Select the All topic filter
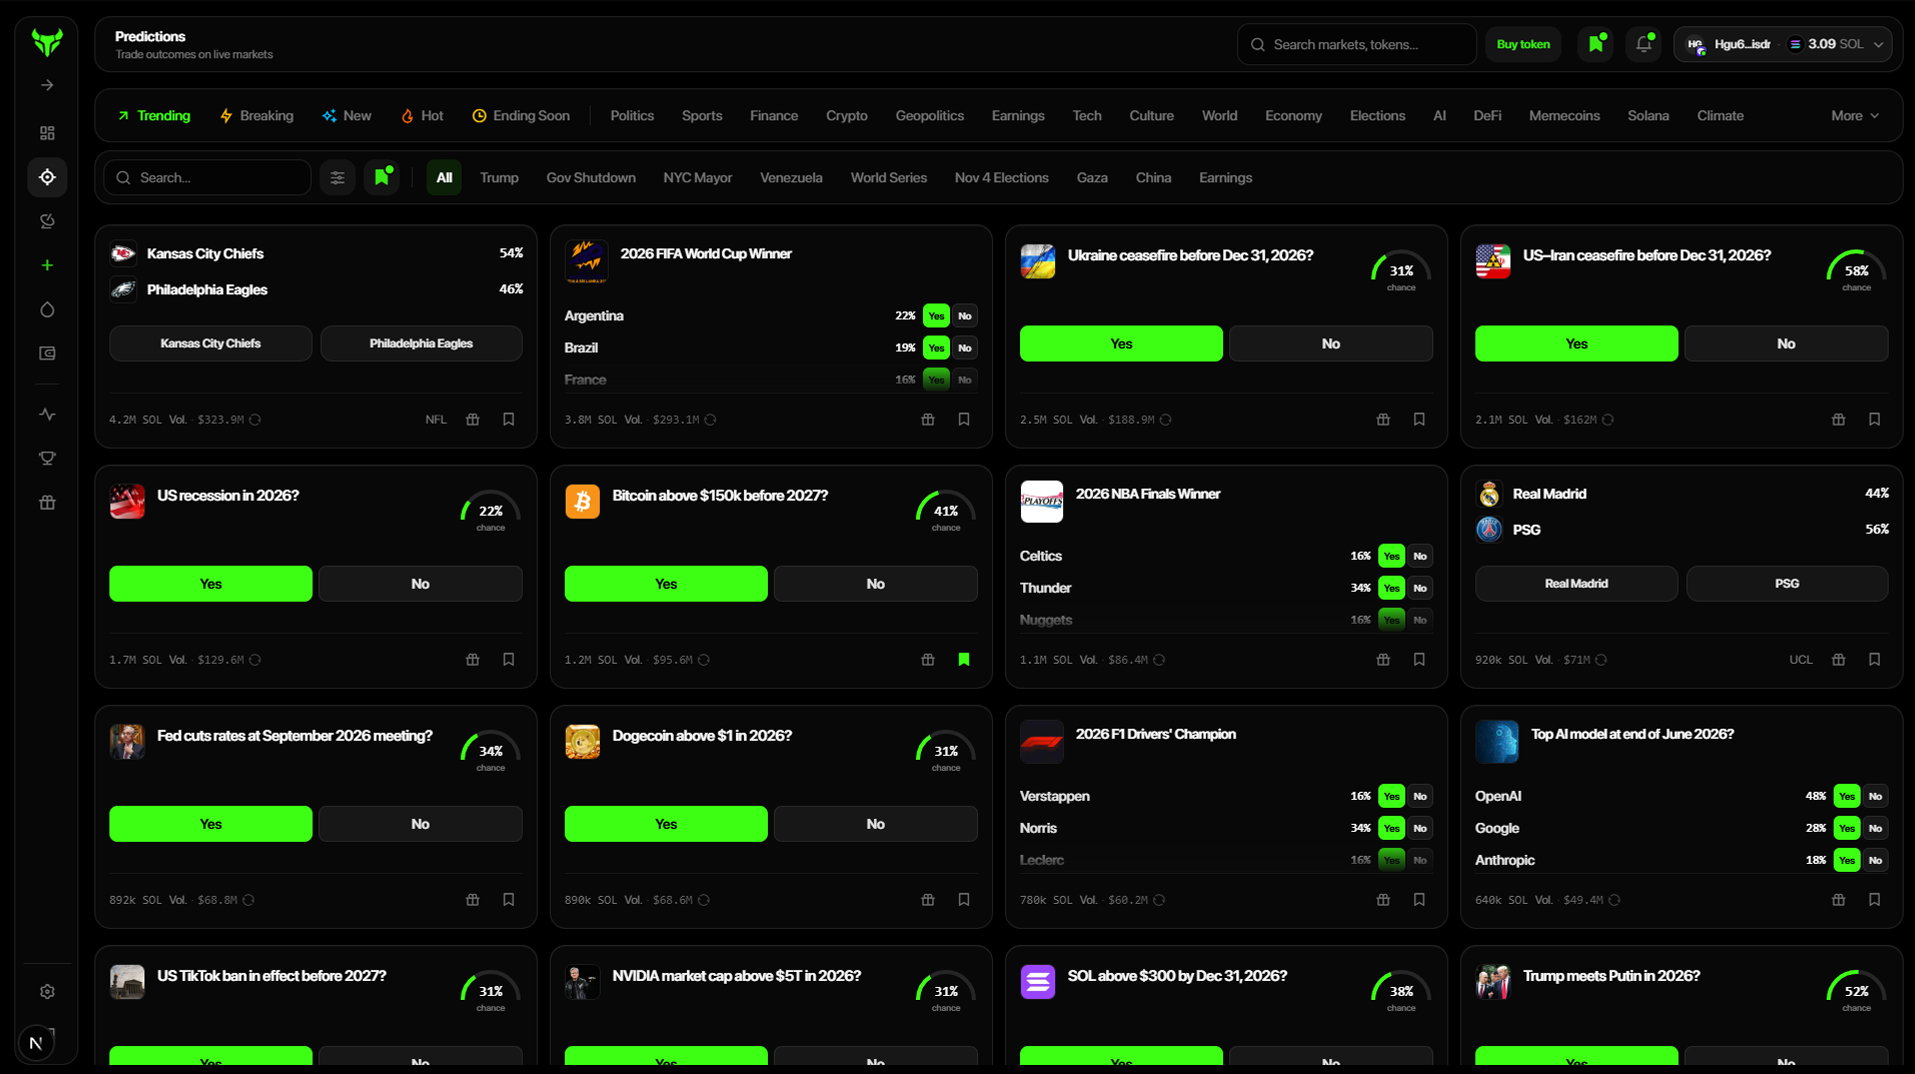The height and width of the screenshot is (1074, 1915). (444, 178)
